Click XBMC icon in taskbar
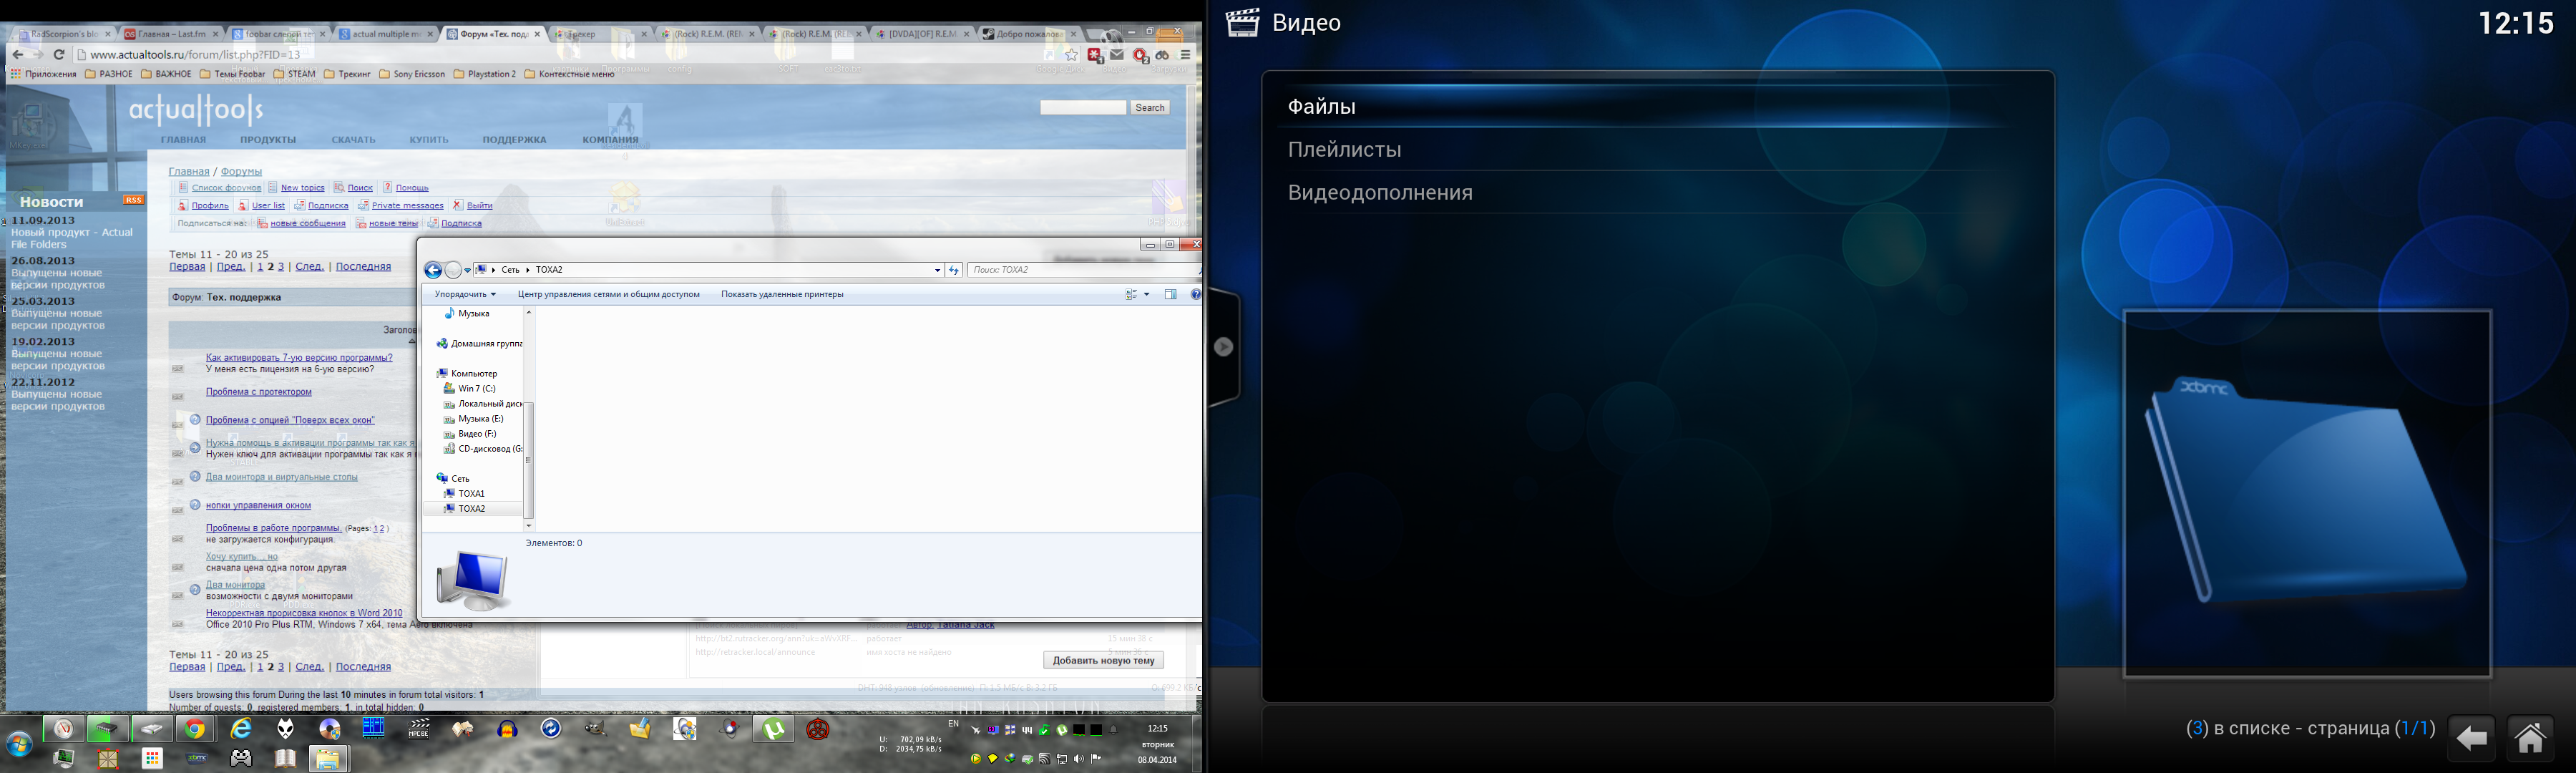The image size is (2576, 773). 197,759
